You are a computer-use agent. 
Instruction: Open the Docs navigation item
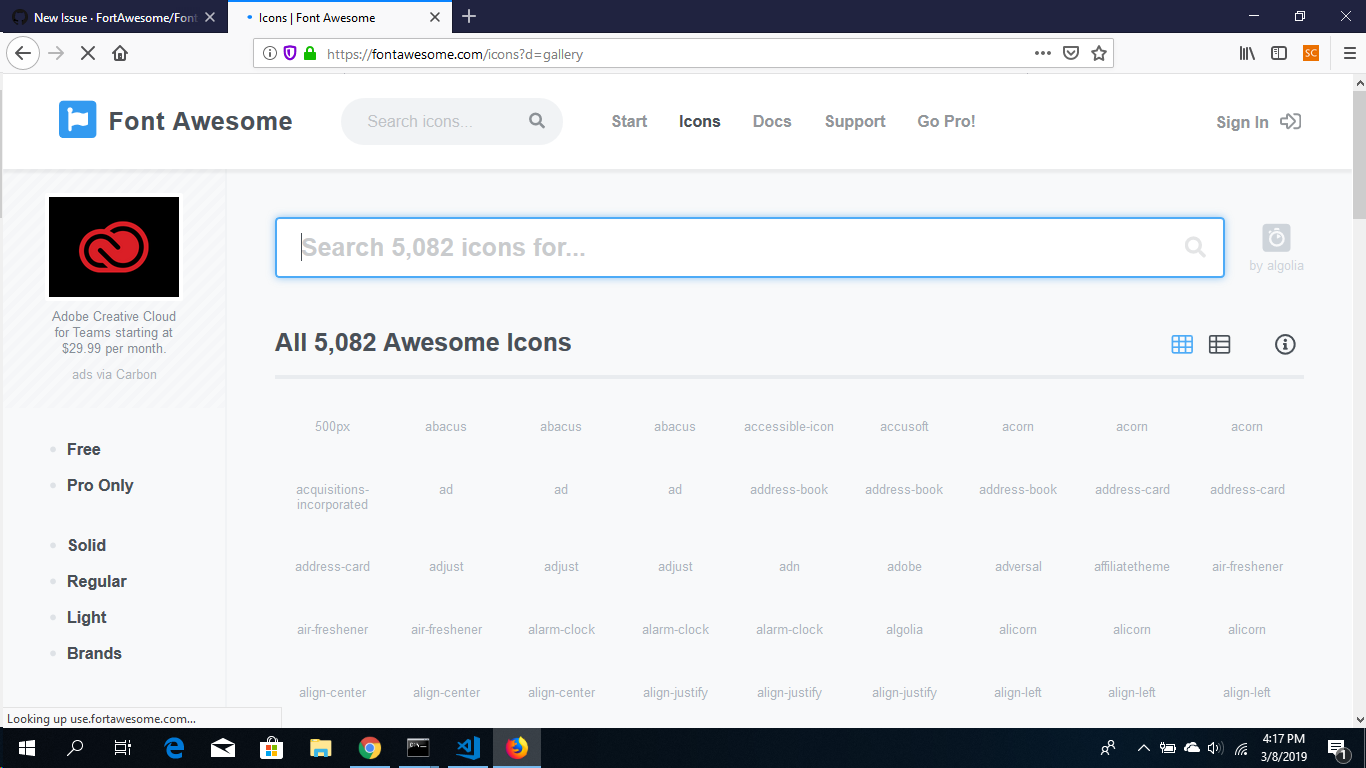pyautogui.click(x=772, y=120)
